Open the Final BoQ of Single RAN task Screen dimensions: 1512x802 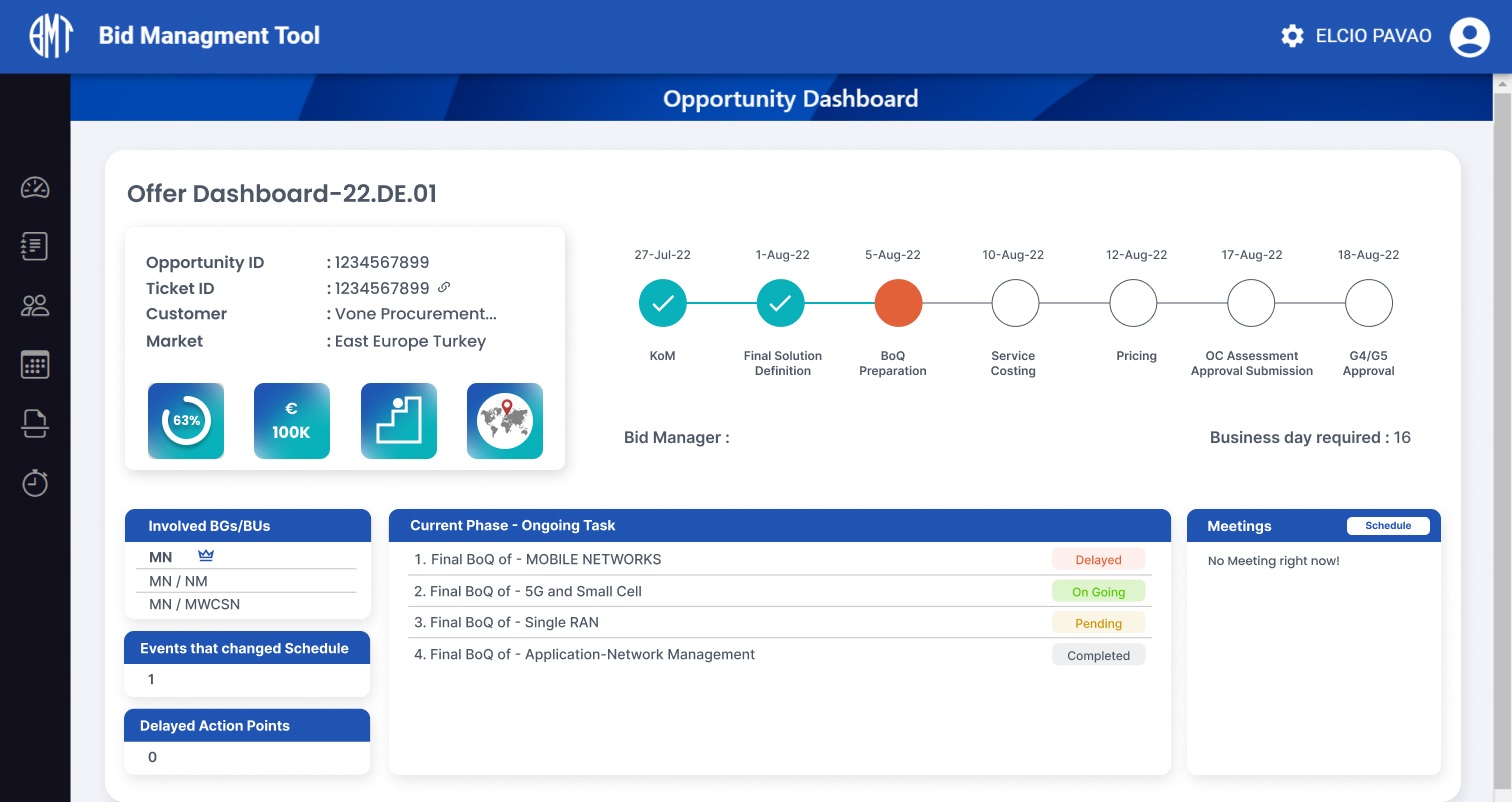pyautogui.click(x=506, y=622)
